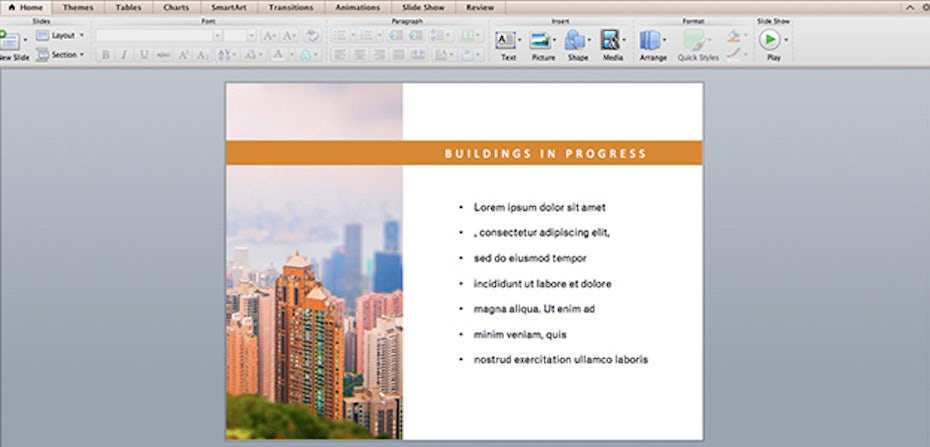Play the slide show
This screenshot has width=930, height=447.
(770, 40)
